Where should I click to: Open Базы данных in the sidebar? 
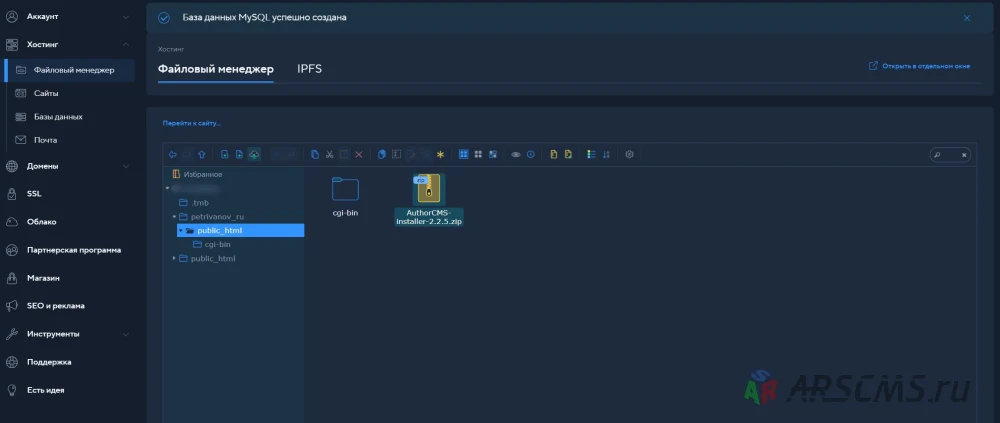(x=58, y=117)
